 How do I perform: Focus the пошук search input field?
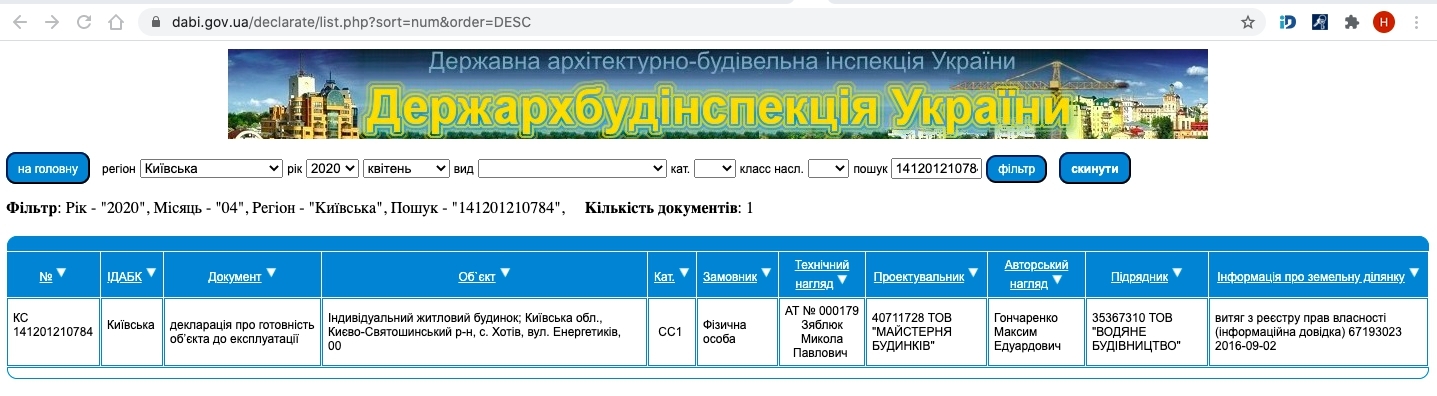tap(937, 169)
